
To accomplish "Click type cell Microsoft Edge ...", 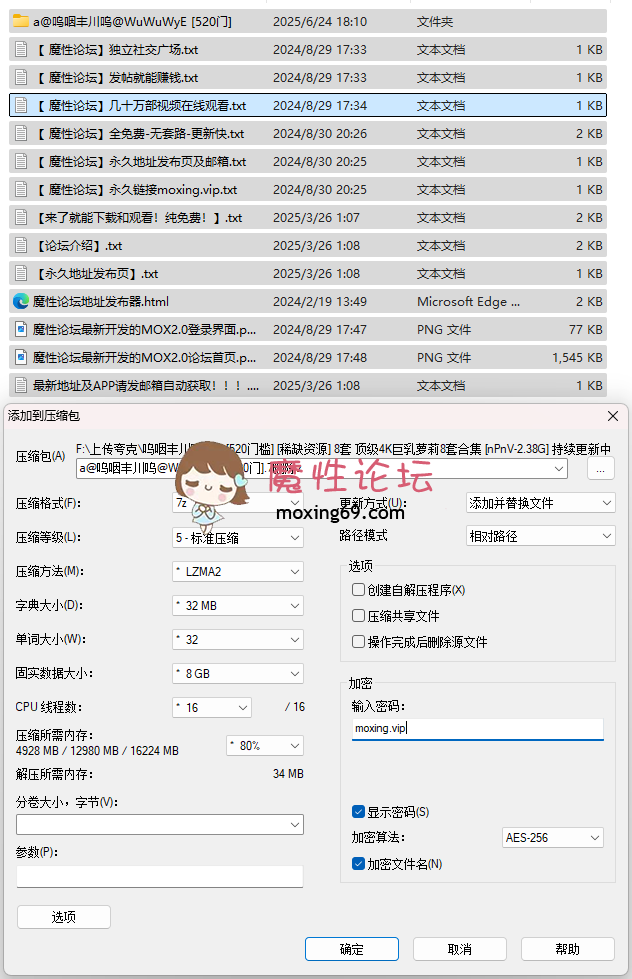I will 468,302.
